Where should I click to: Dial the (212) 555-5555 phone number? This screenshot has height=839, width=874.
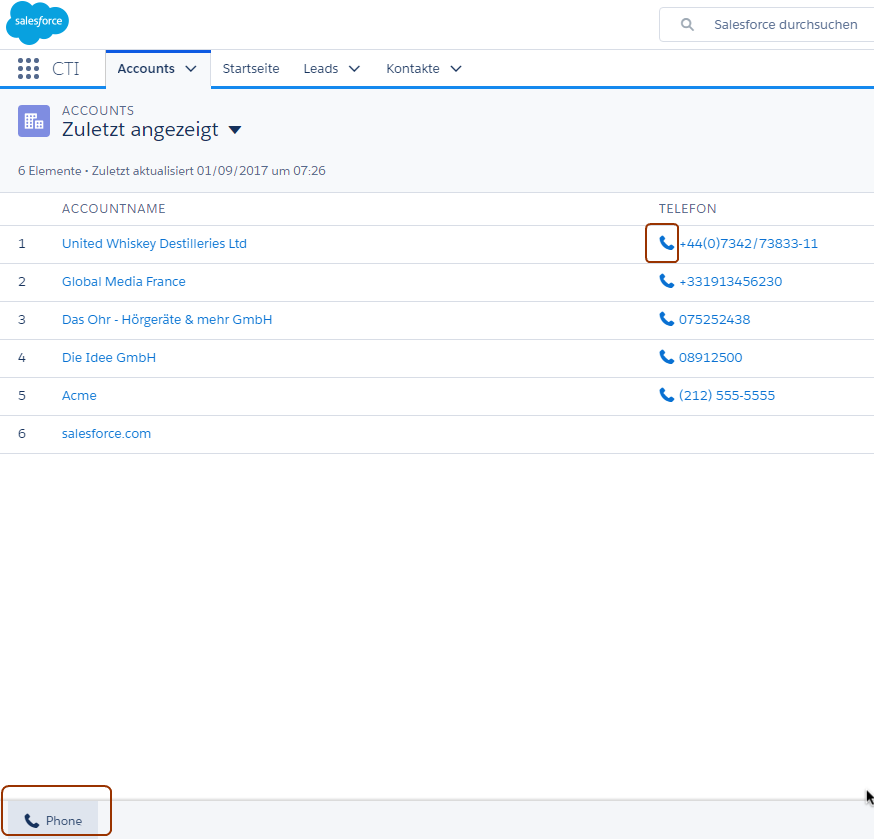727,395
